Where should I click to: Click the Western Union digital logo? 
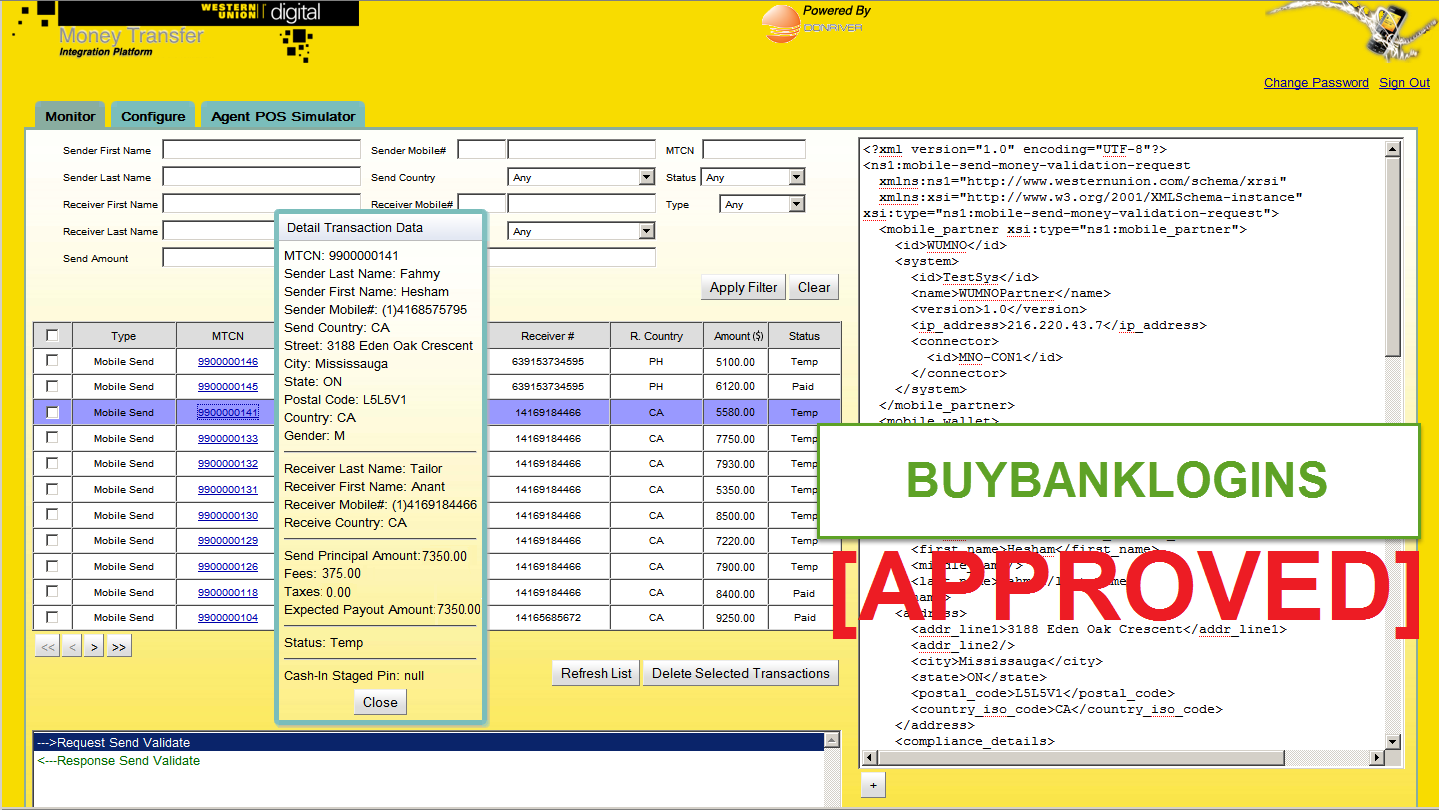pos(260,12)
